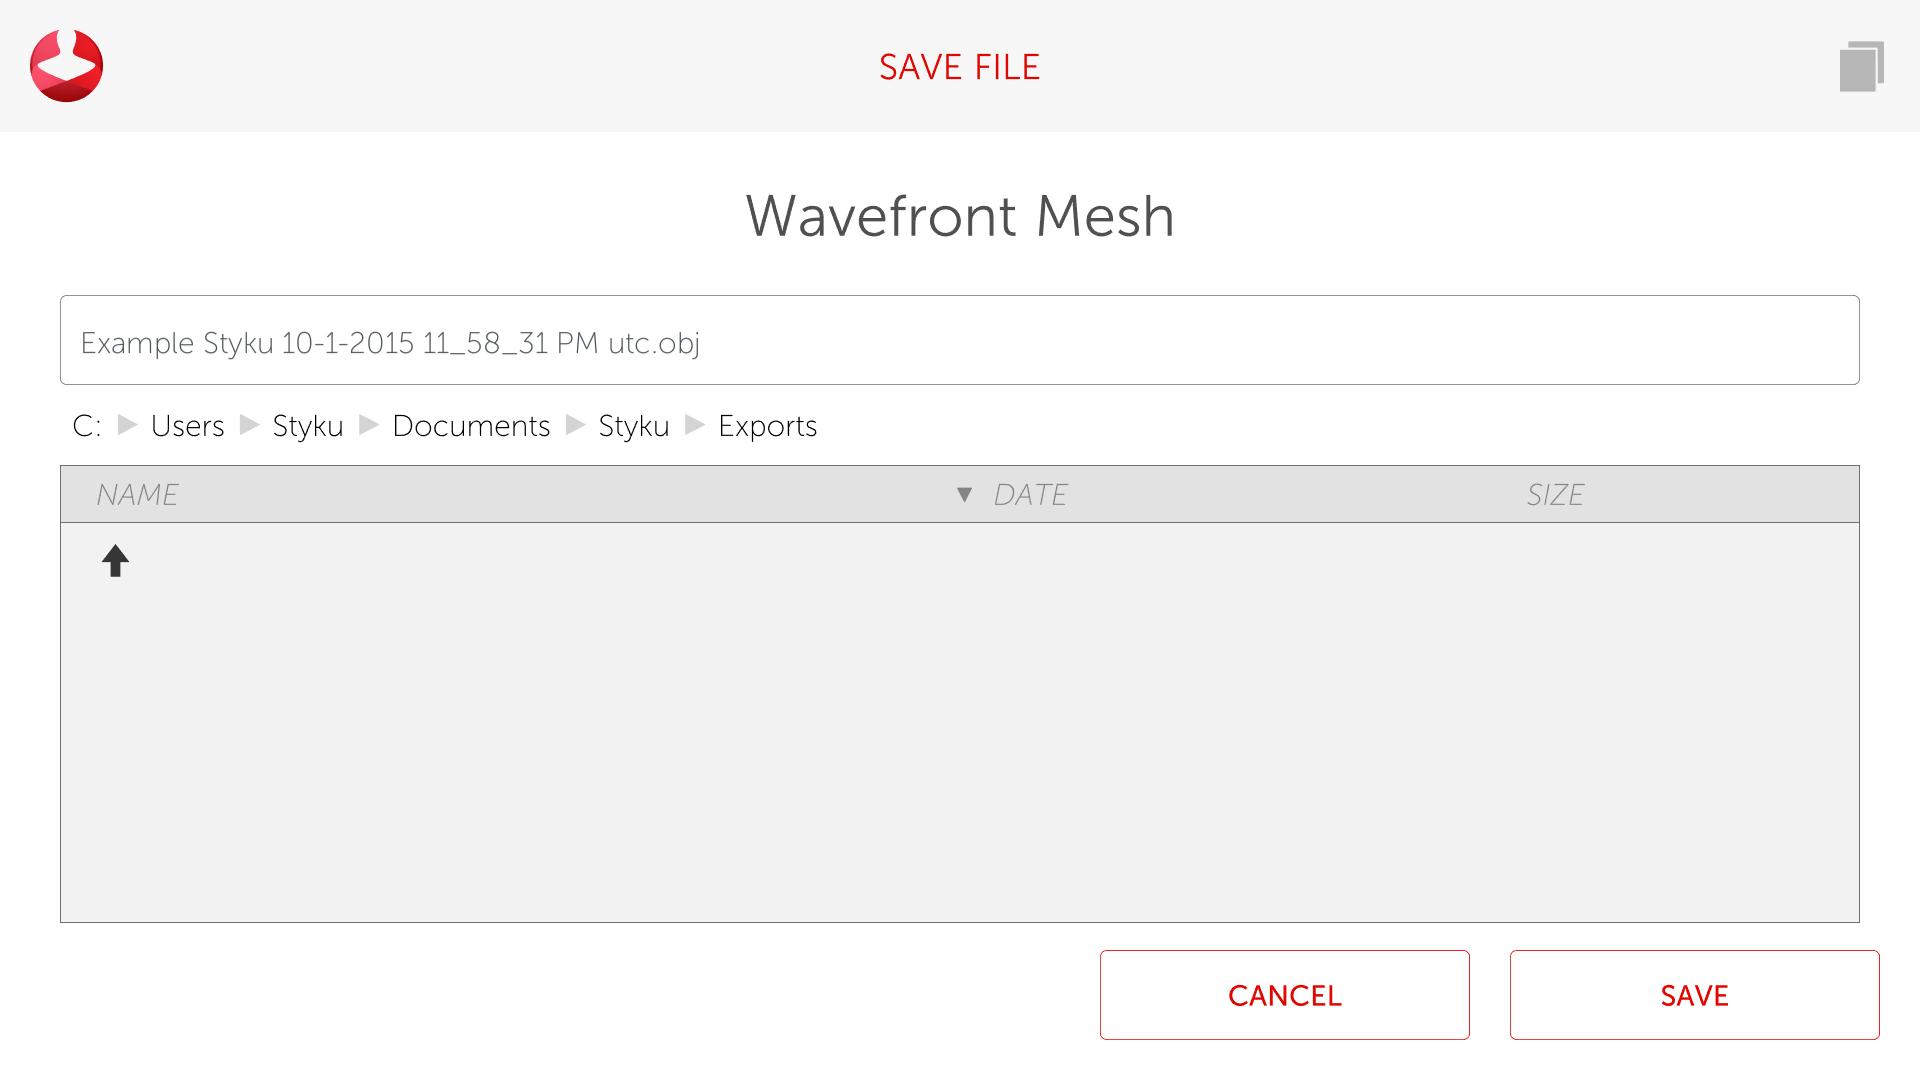Image resolution: width=1920 pixels, height=1080 pixels.
Task: Click breadcrumb arrow before Exports
Action: click(694, 425)
